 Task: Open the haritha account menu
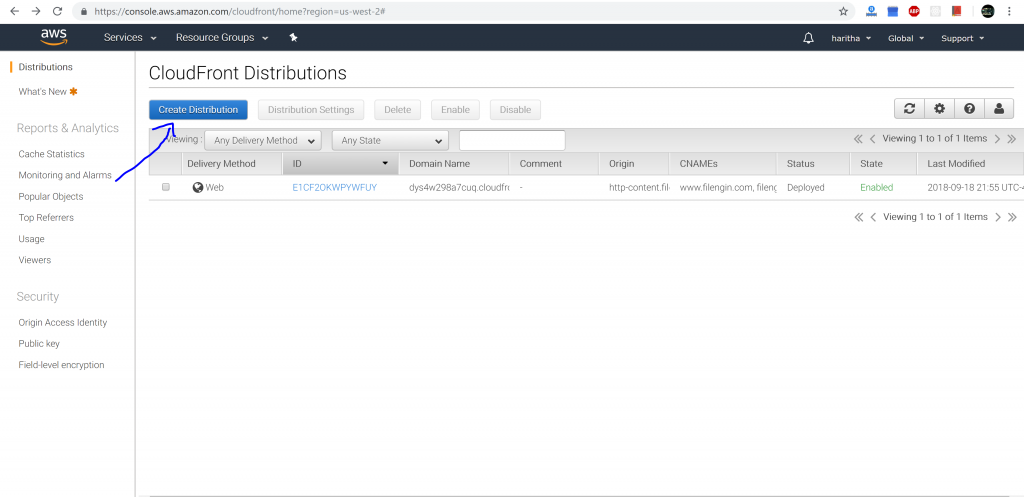click(x=851, y=38)
